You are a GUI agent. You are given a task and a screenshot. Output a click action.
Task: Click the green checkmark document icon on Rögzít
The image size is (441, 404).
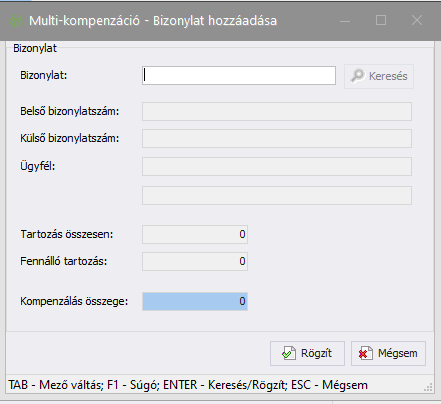point(289,353)
